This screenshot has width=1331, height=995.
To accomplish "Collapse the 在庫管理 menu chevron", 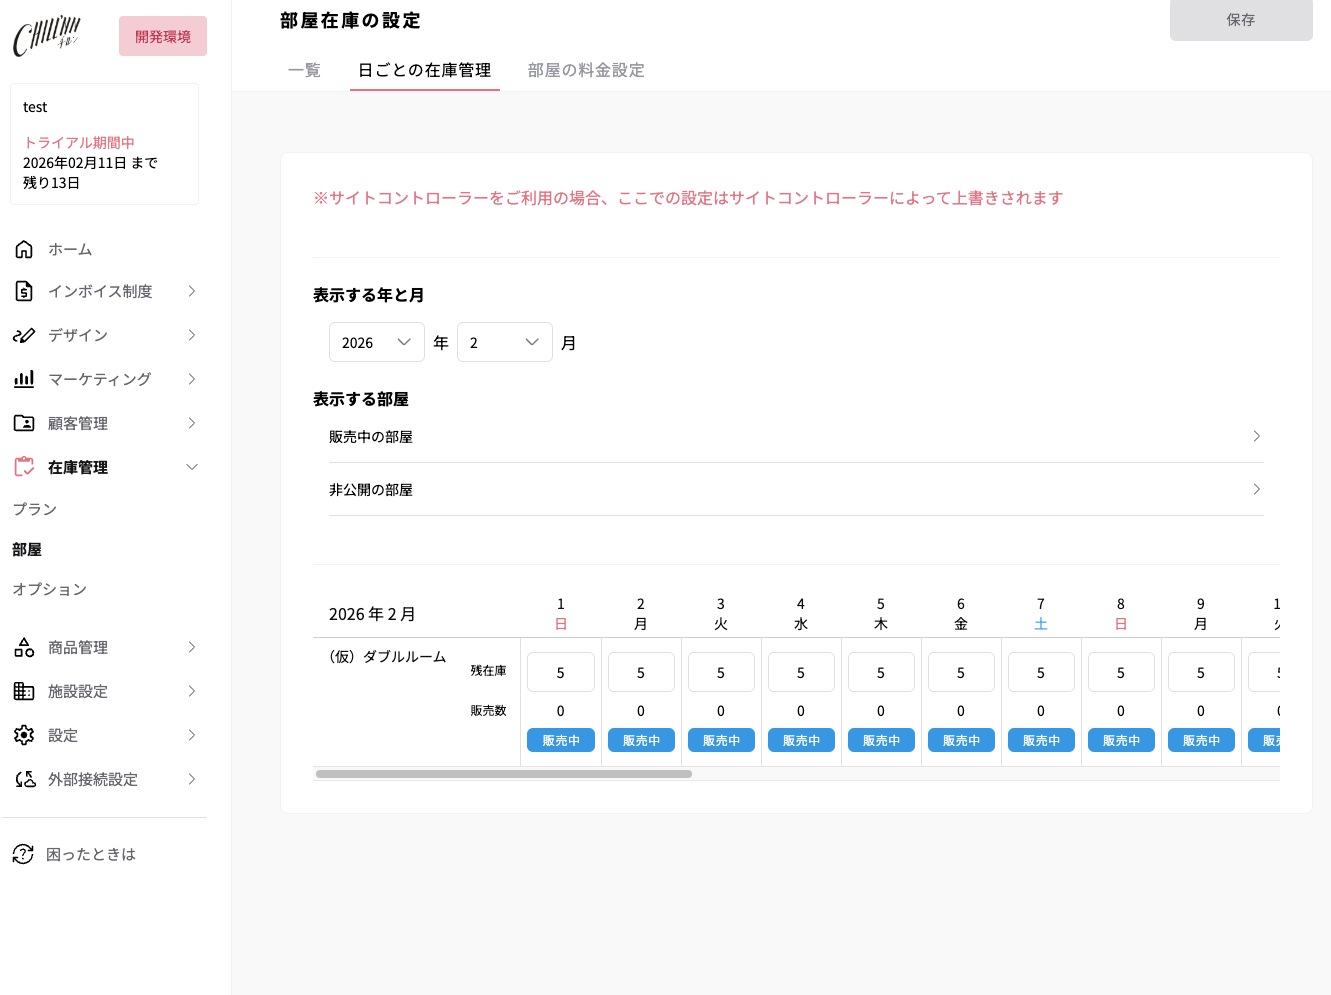I will pyautogui.click(x=192, y=467).
